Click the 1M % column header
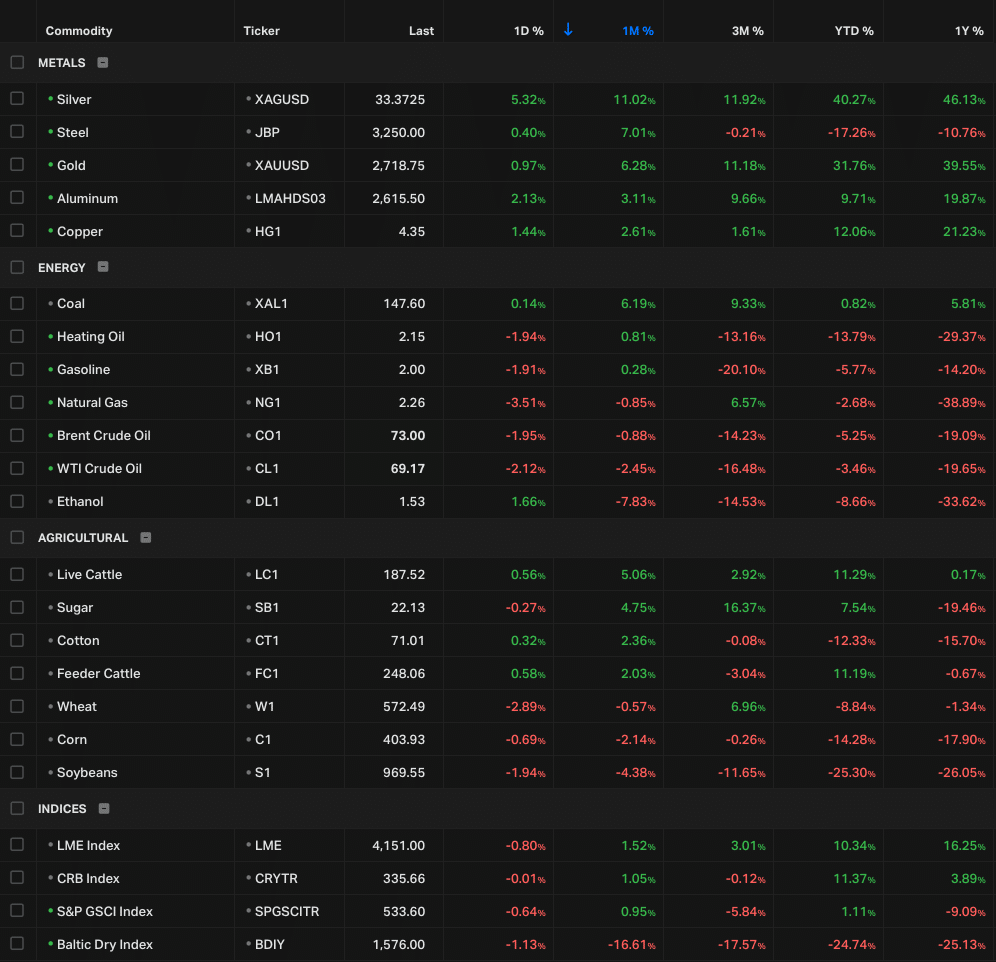Image resolution: width=996 pixels, height=962 pixels. (x=638, y=30)
